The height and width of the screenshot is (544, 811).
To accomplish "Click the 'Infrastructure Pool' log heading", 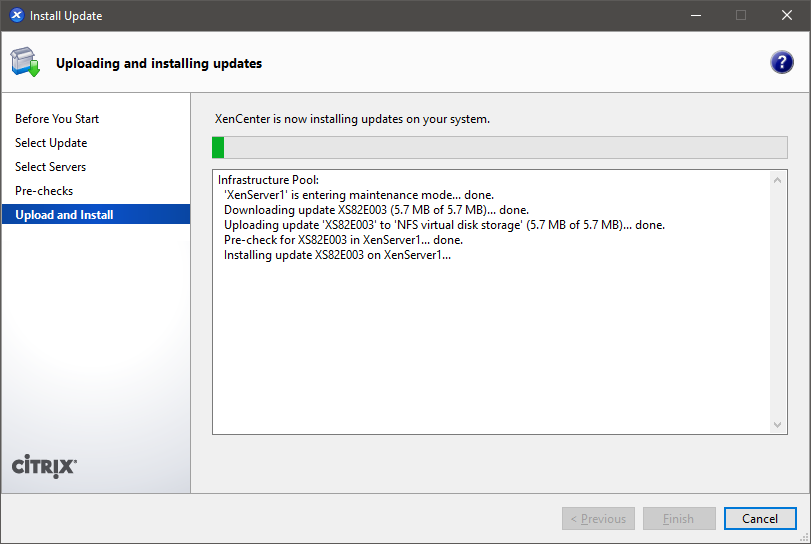I will (x=268, y=180).
